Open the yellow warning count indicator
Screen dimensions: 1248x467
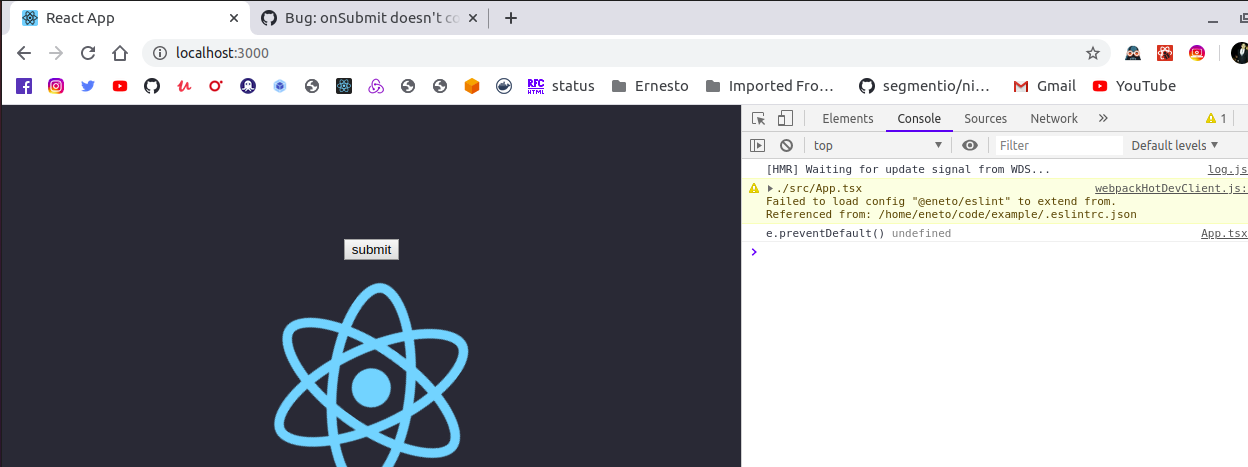[x=1216, y=118]
